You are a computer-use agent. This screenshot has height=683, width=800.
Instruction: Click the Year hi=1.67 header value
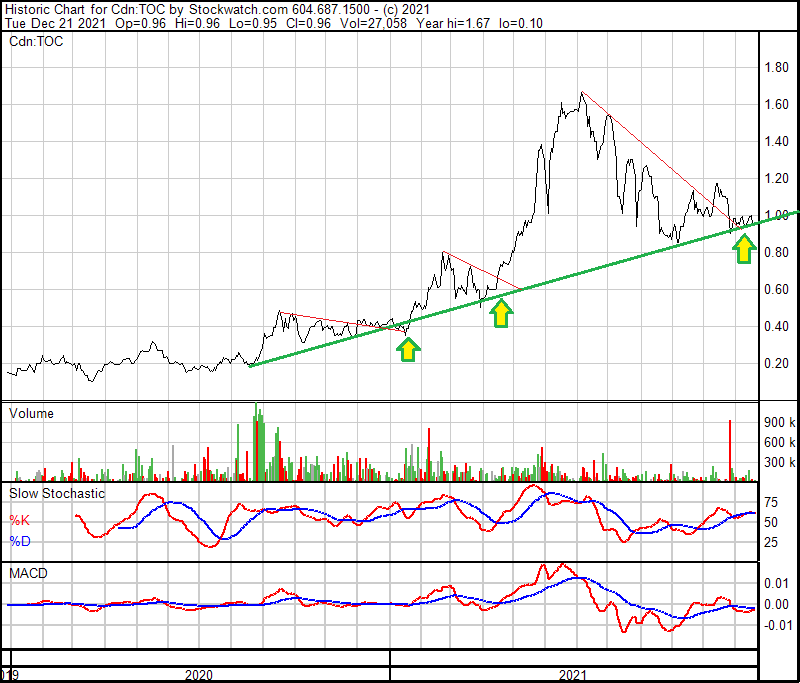pyautogui.click(x=453, y=23)
